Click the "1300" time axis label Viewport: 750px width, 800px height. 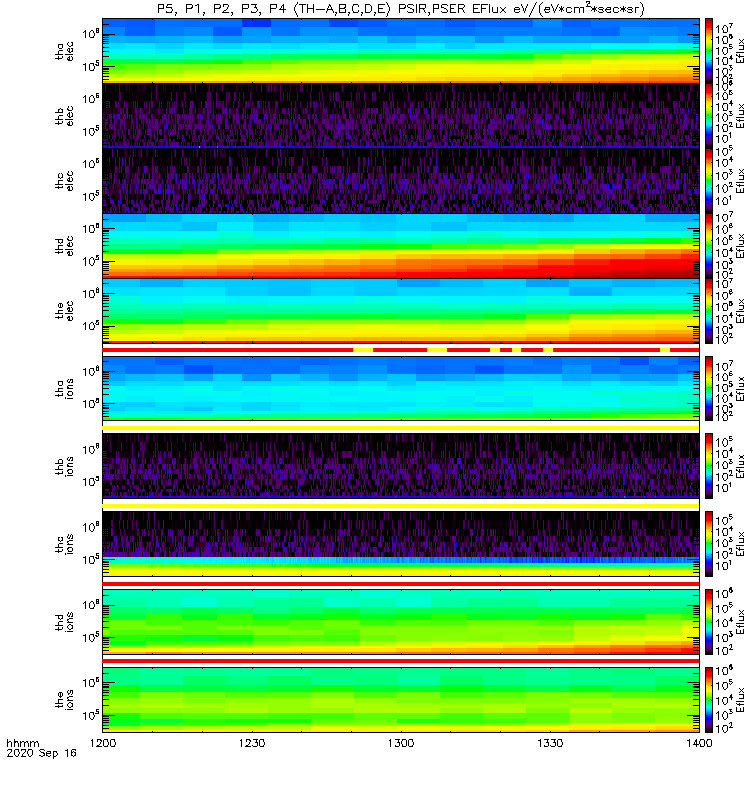(401, 743)
